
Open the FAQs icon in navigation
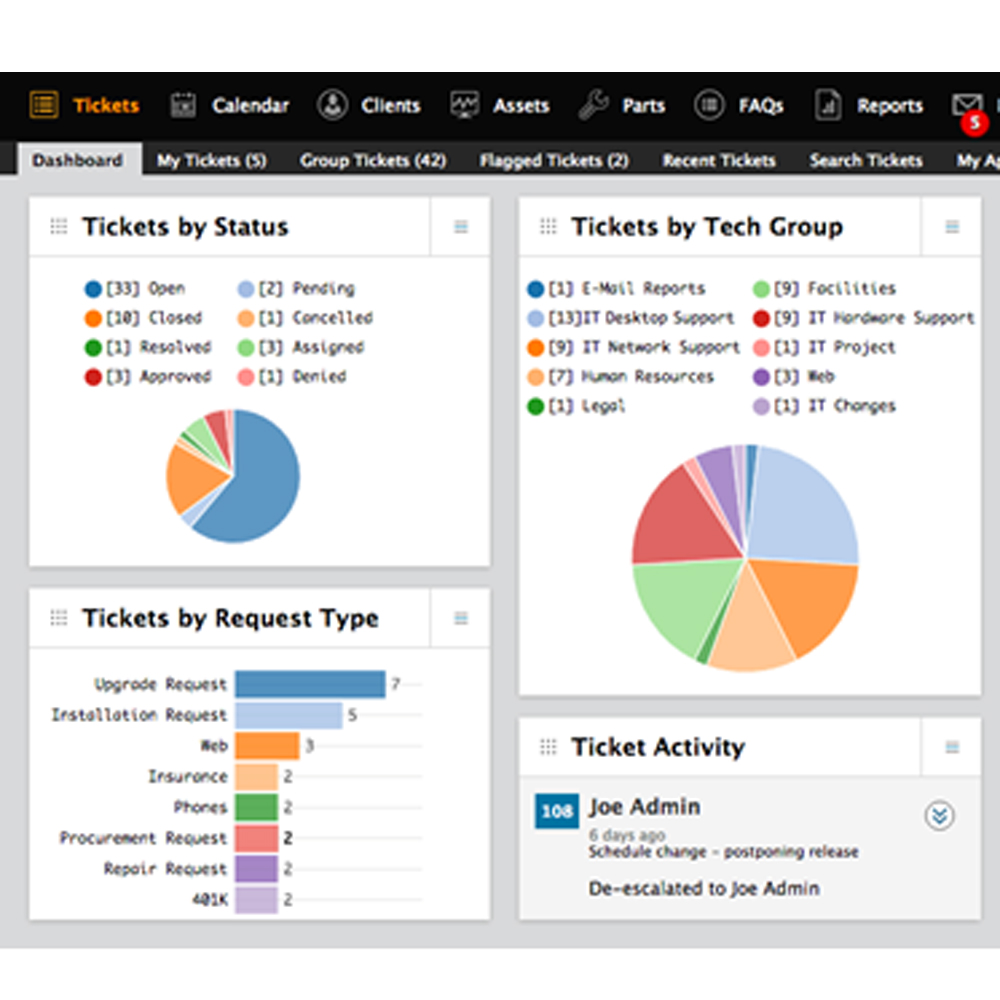(x=709, y=105)
